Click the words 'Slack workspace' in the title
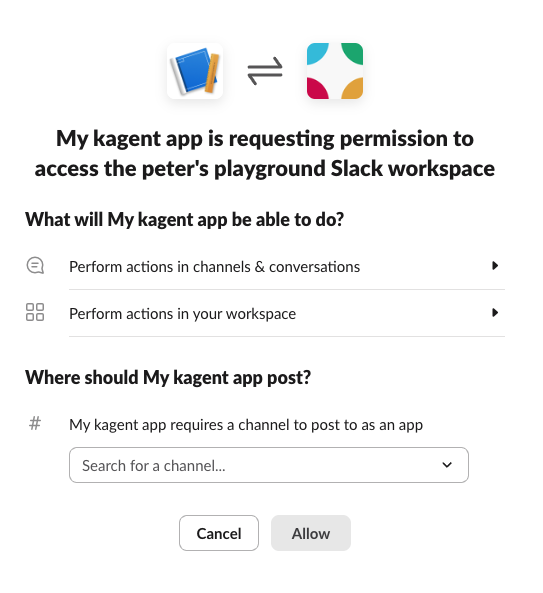This screenshot has height=593, width=543. coord(413,168)
